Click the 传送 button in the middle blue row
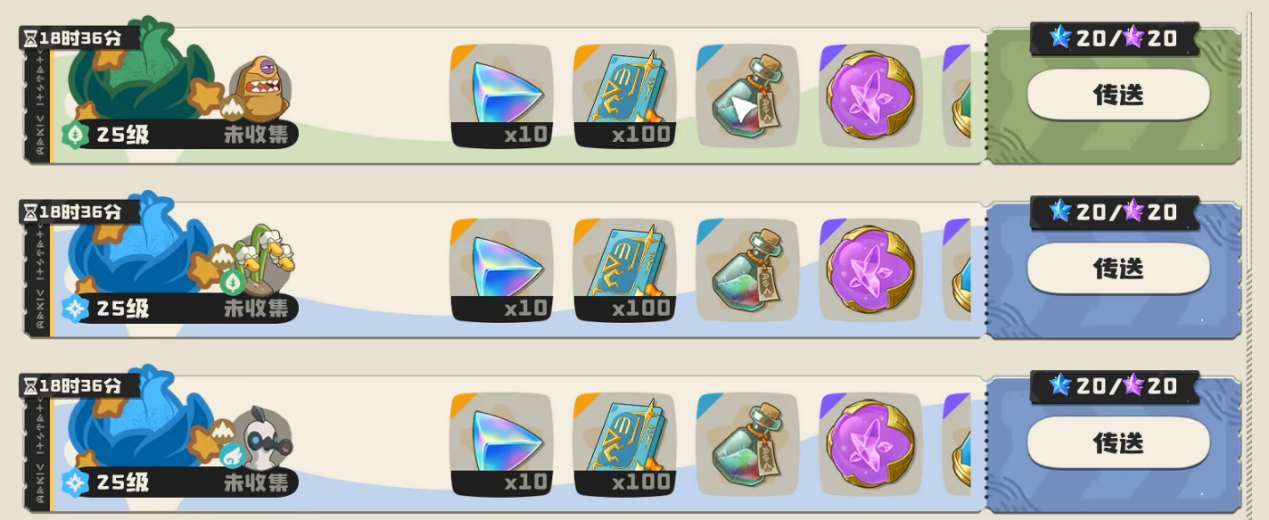The image size is (1269, 520). pos(1117,268)
